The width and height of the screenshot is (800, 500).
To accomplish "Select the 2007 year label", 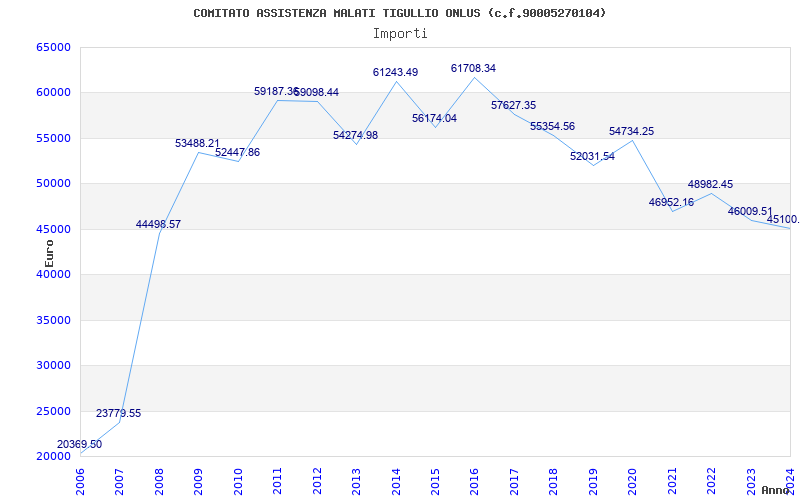I will click(119, 481).
